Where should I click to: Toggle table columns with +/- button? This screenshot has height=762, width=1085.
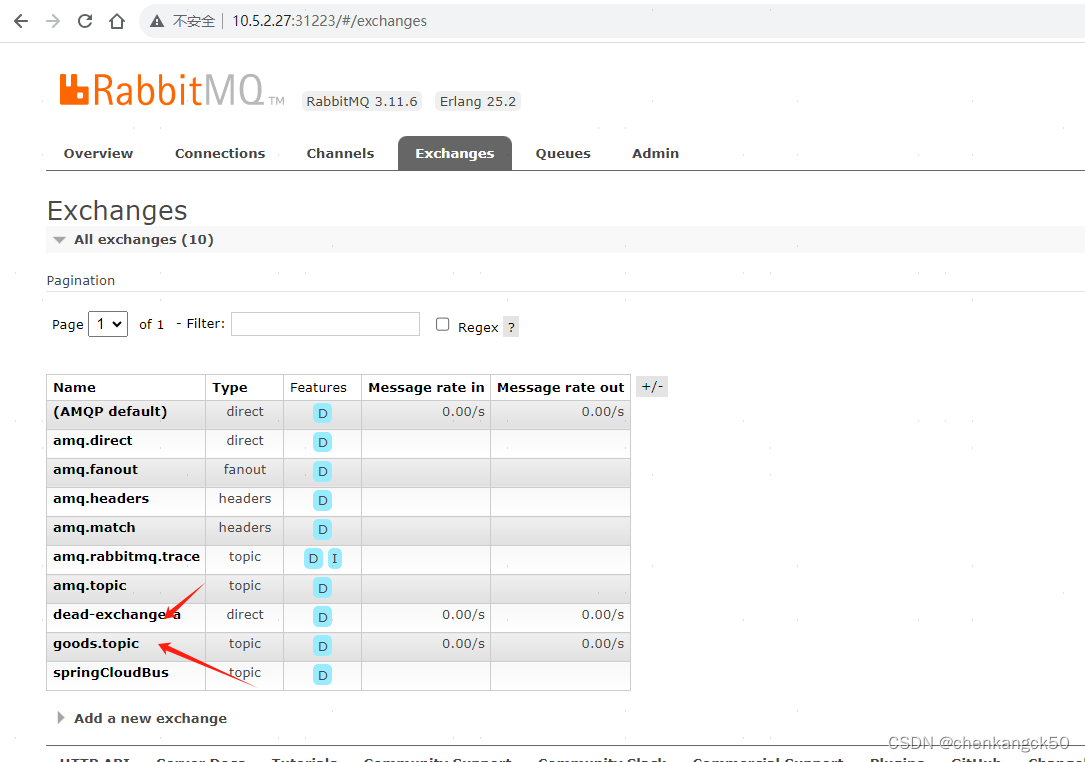[x=652, y=387]
